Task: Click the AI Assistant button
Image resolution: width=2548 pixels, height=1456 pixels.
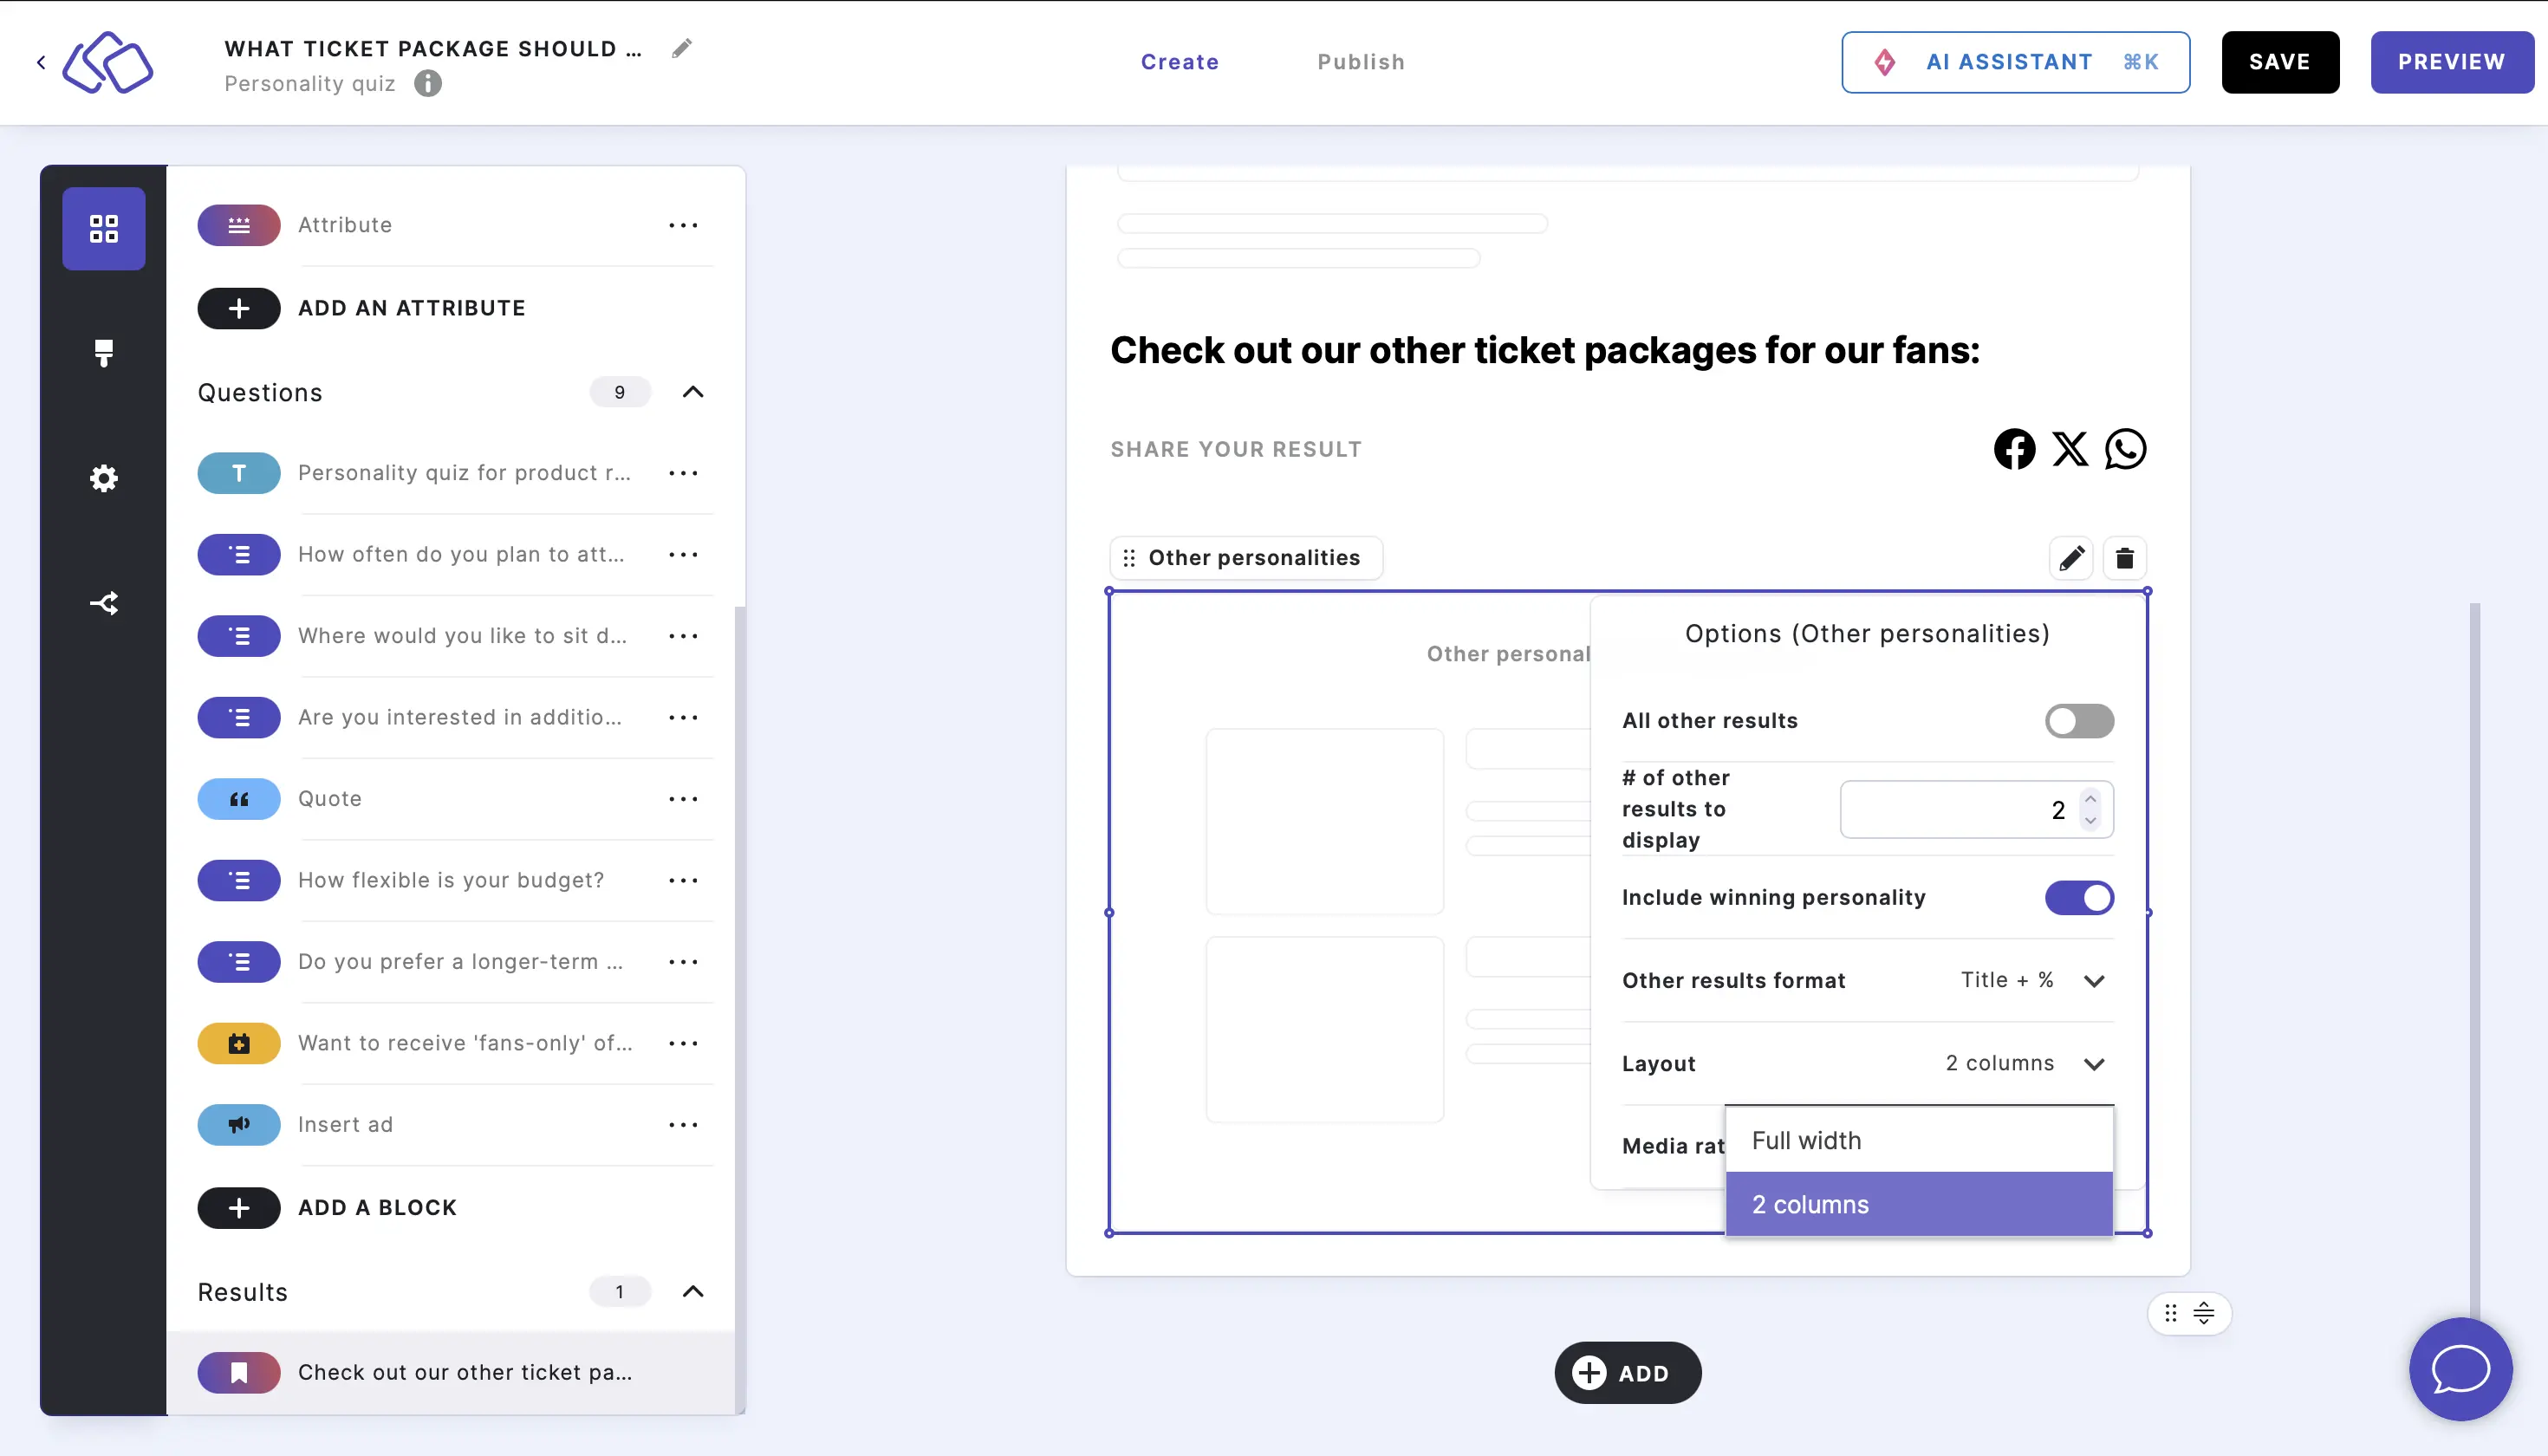Action: tap(2016, 62)
